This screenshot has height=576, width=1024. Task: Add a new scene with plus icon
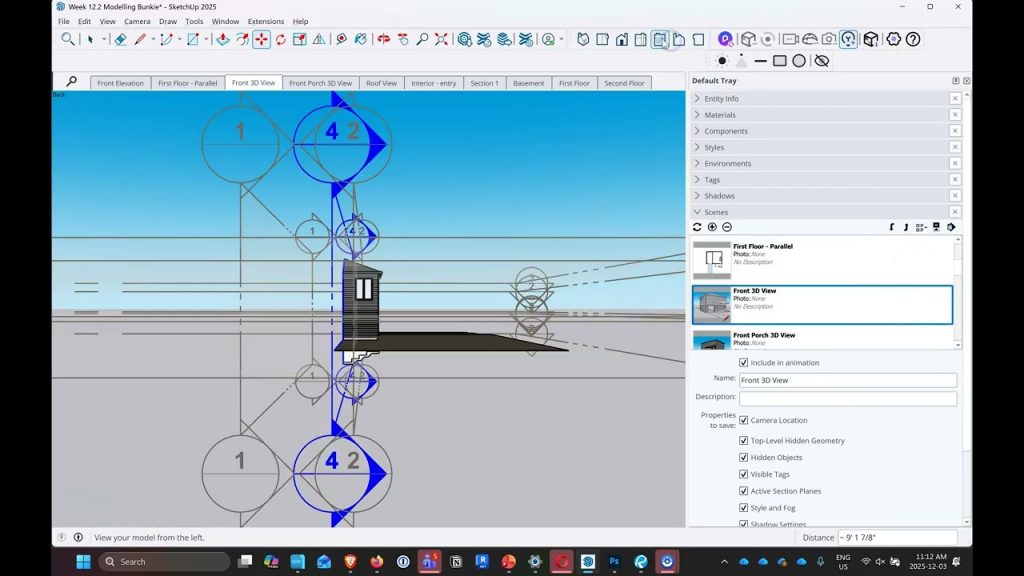pyautogui.click(x=712, y=227)
